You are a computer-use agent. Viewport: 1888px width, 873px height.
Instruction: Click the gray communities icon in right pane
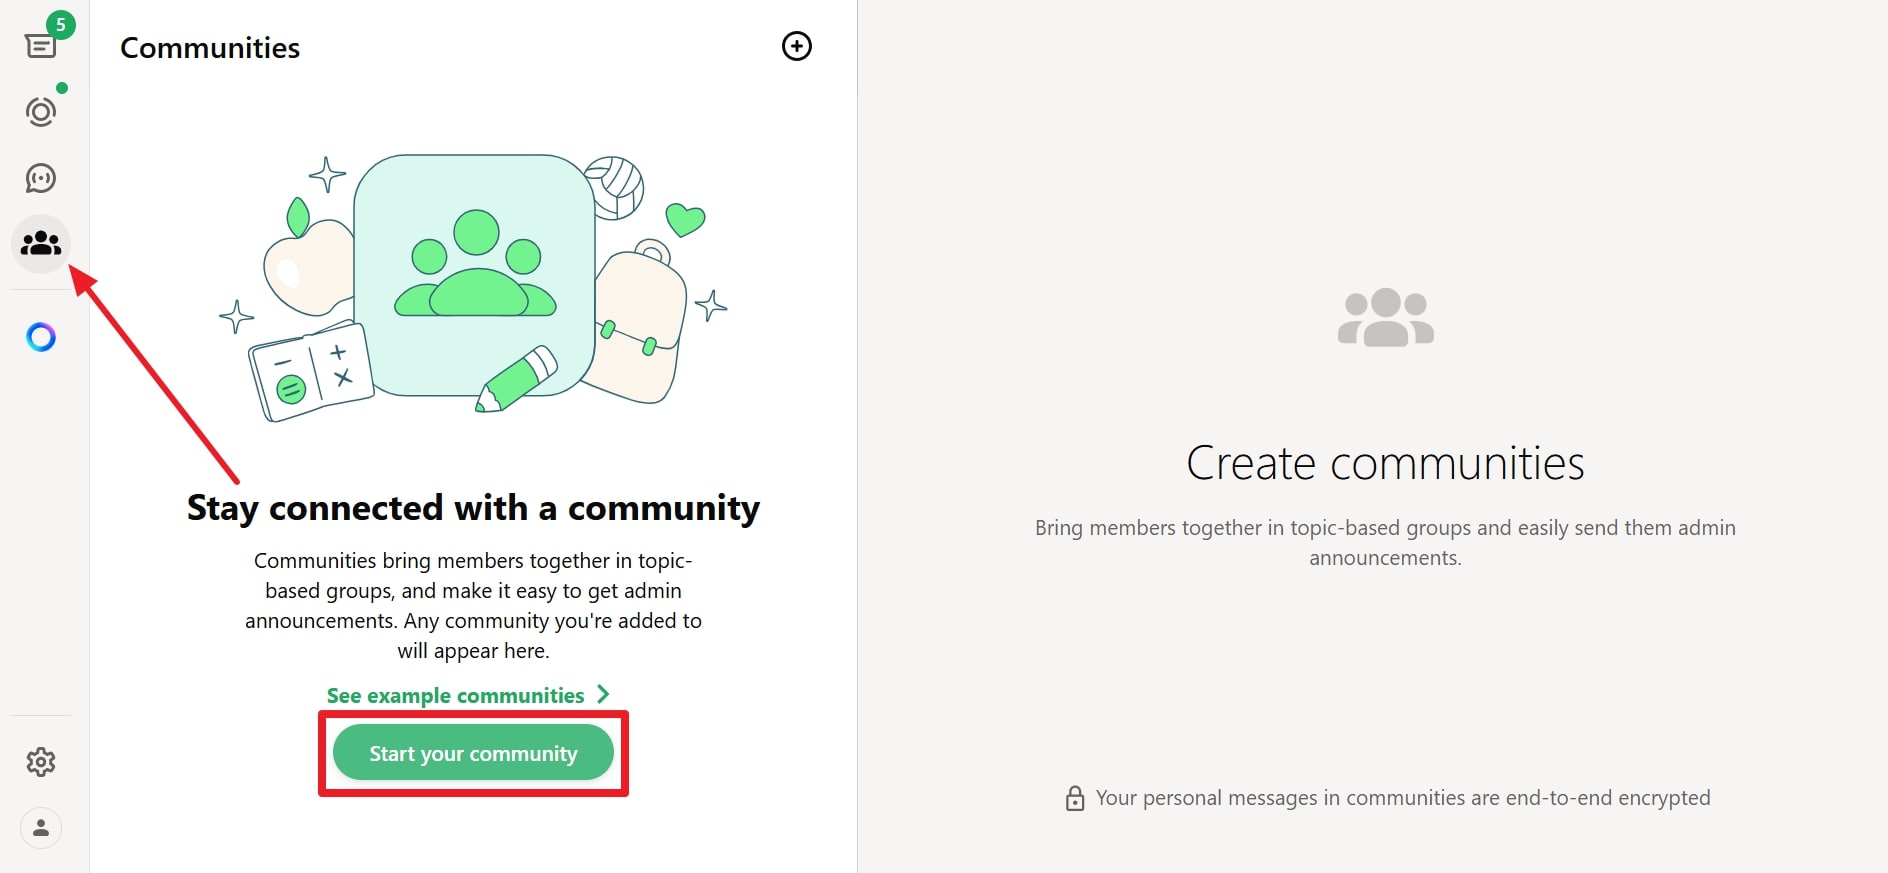1385,318
